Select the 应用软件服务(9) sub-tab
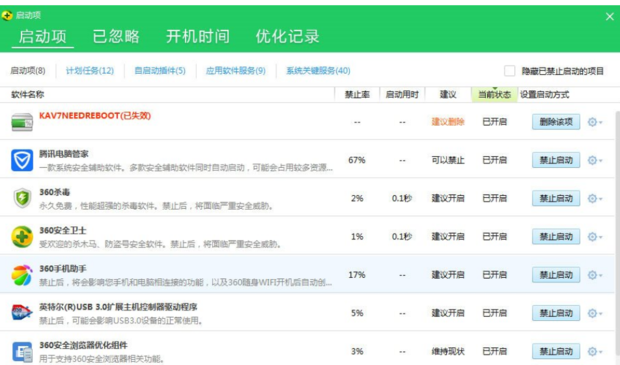 pos(236,71)
